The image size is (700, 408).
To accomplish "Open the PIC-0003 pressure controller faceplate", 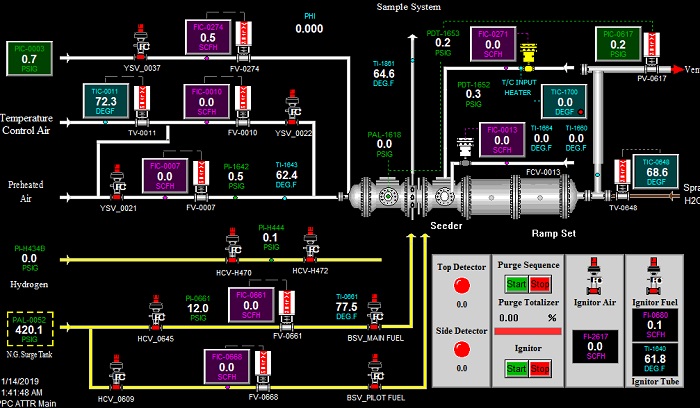I will 29,58.
